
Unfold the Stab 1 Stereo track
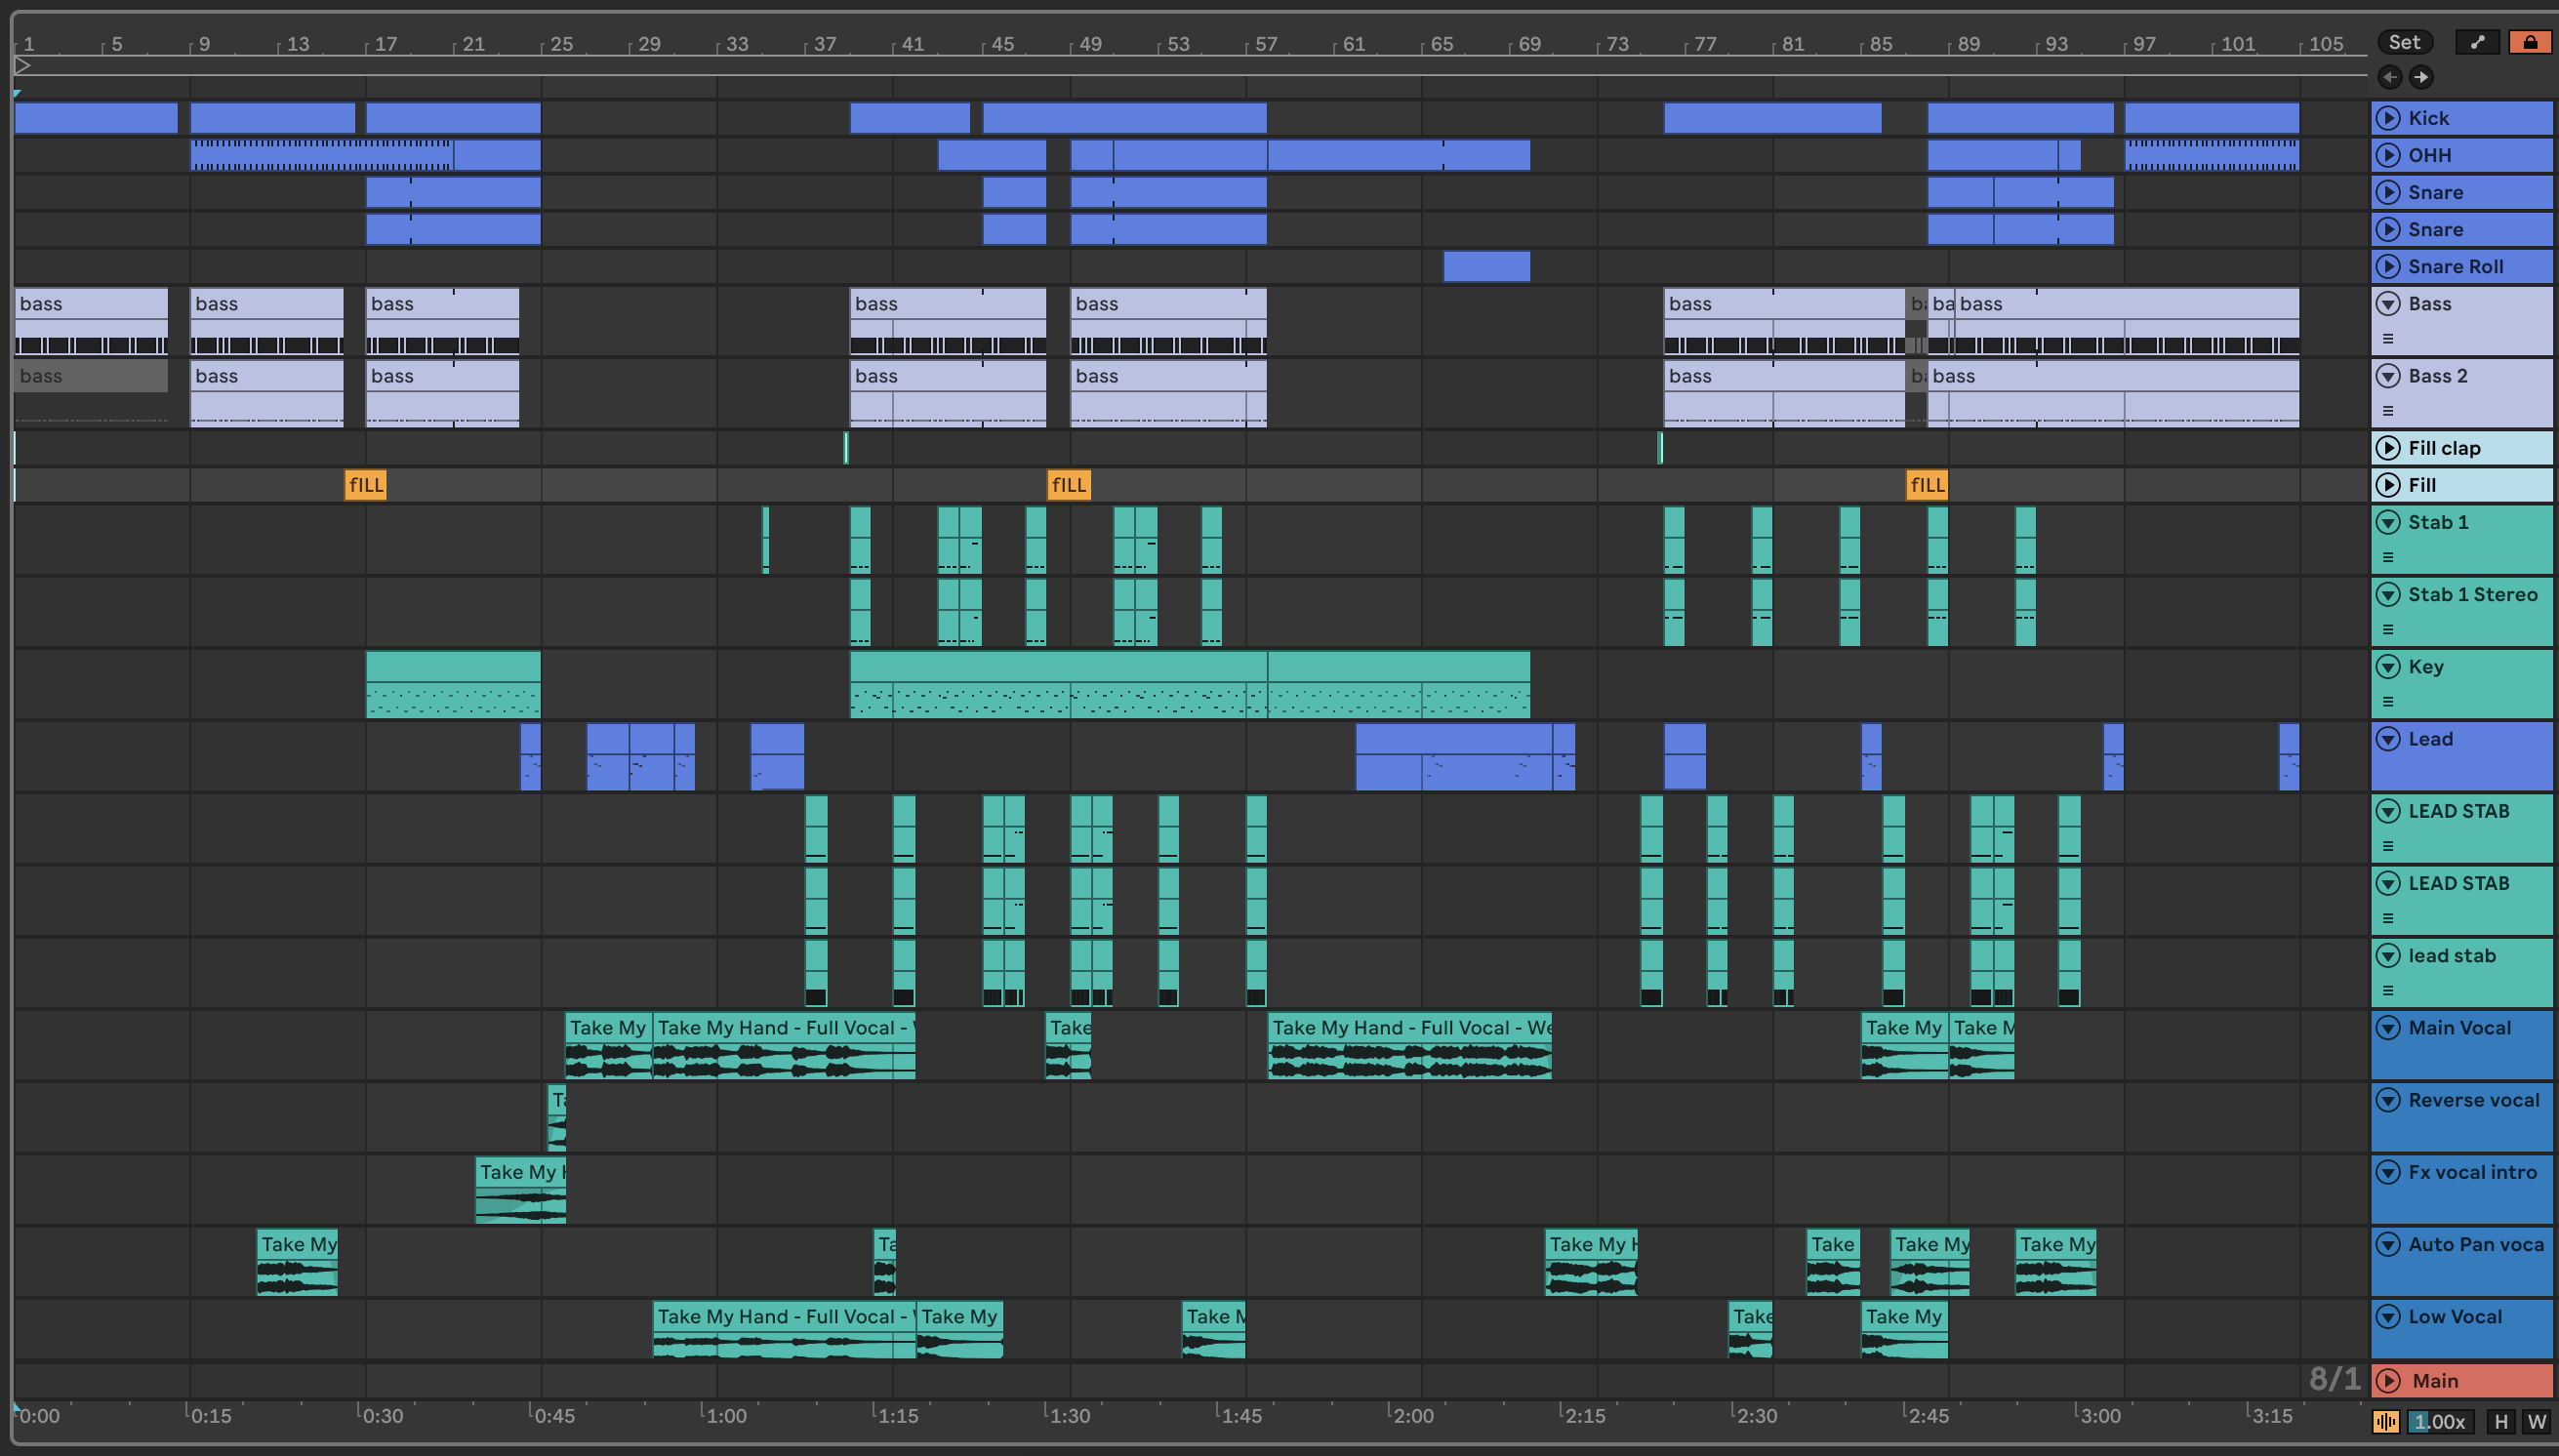tap(2388, 594)
